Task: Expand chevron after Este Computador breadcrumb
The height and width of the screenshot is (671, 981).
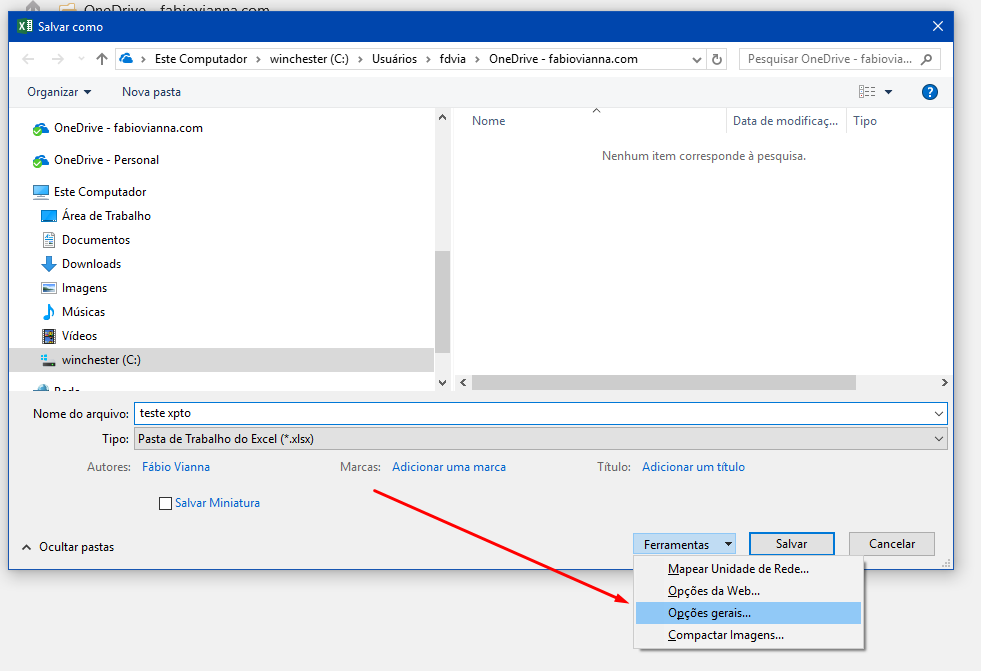Action: 259,59
